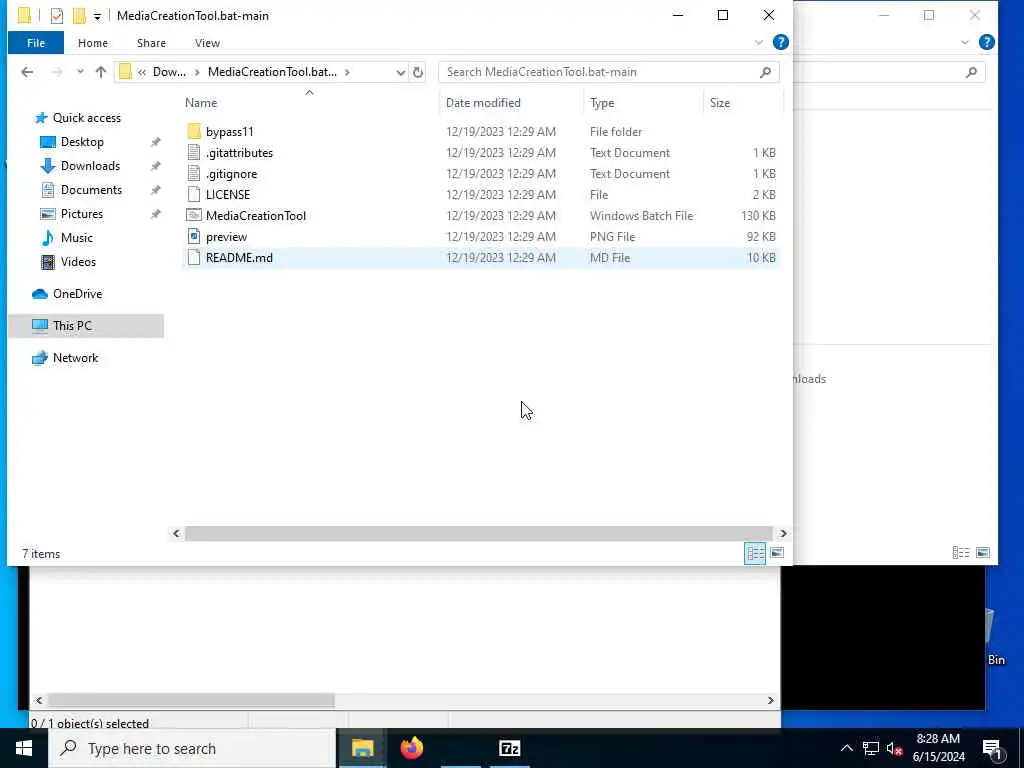1024x768 pixels.
Task: Click search icon in background Explorer window
Action: pos(971,72)
